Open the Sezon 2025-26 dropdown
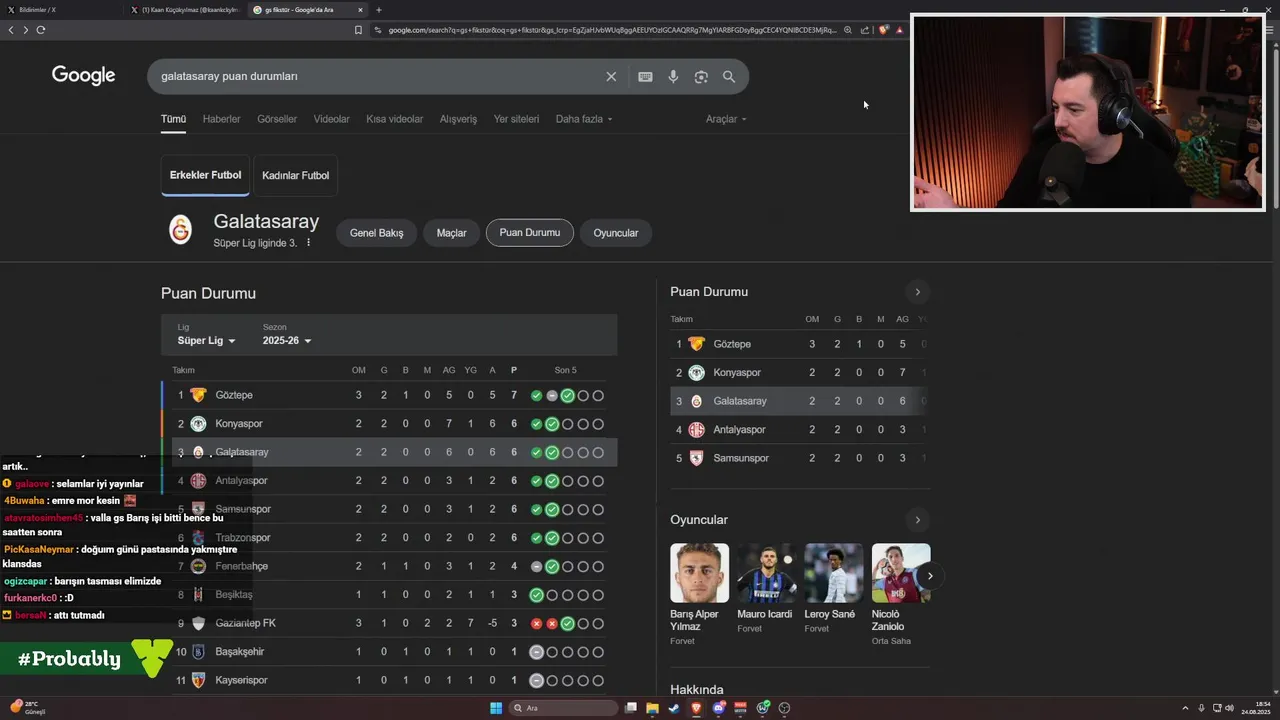The width and height of the screenshot is (1280, 720). [287, 341]
